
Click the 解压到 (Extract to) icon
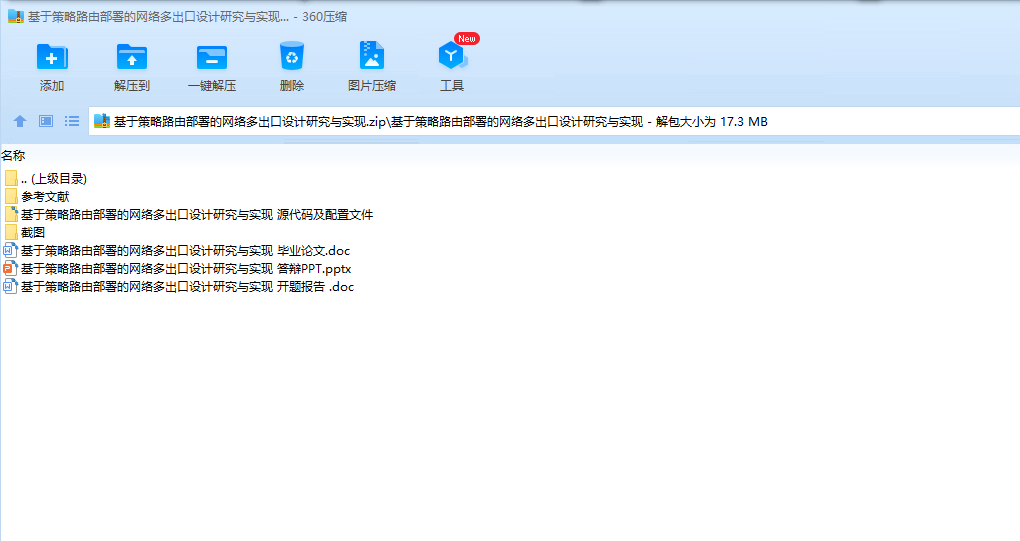[x=132, y=57]
